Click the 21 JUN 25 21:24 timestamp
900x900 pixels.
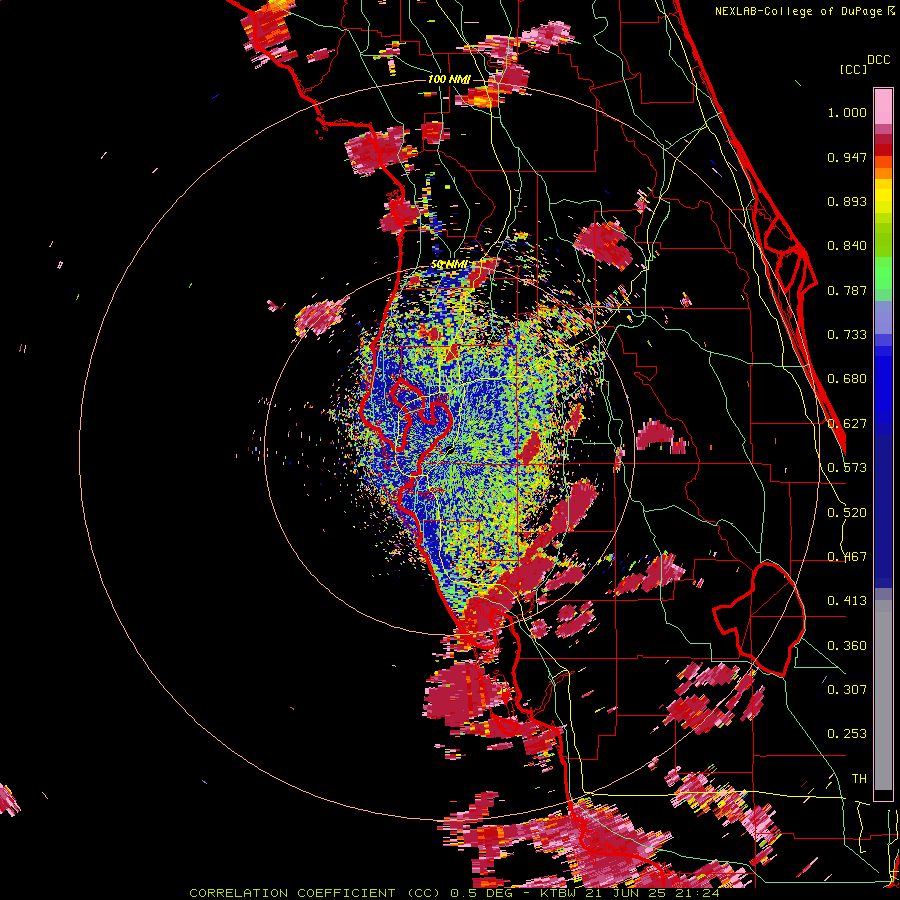tap(653, 893)
